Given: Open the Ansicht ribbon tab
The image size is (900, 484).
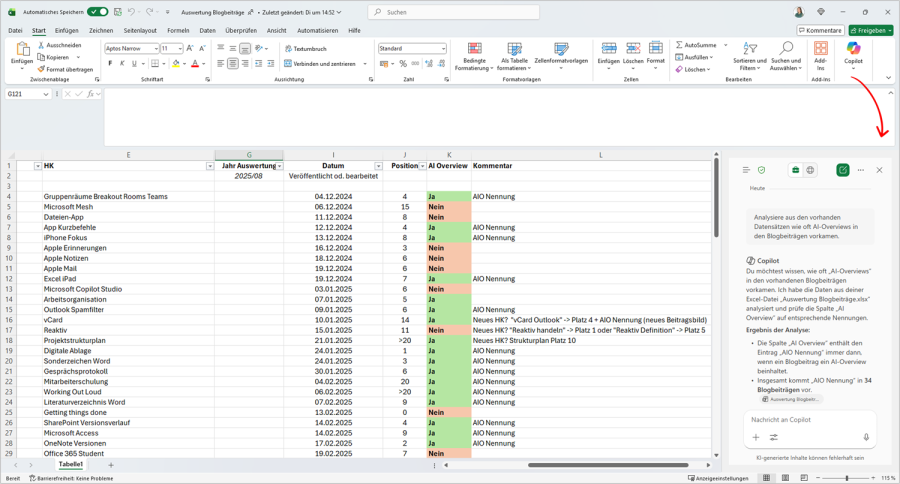Looking at the screenshot, I should (x=277, y=30).
